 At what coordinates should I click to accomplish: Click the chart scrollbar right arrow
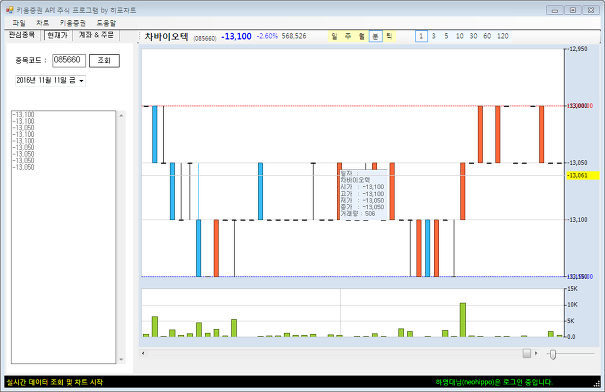pyautogui.click(x=536, y=353)
